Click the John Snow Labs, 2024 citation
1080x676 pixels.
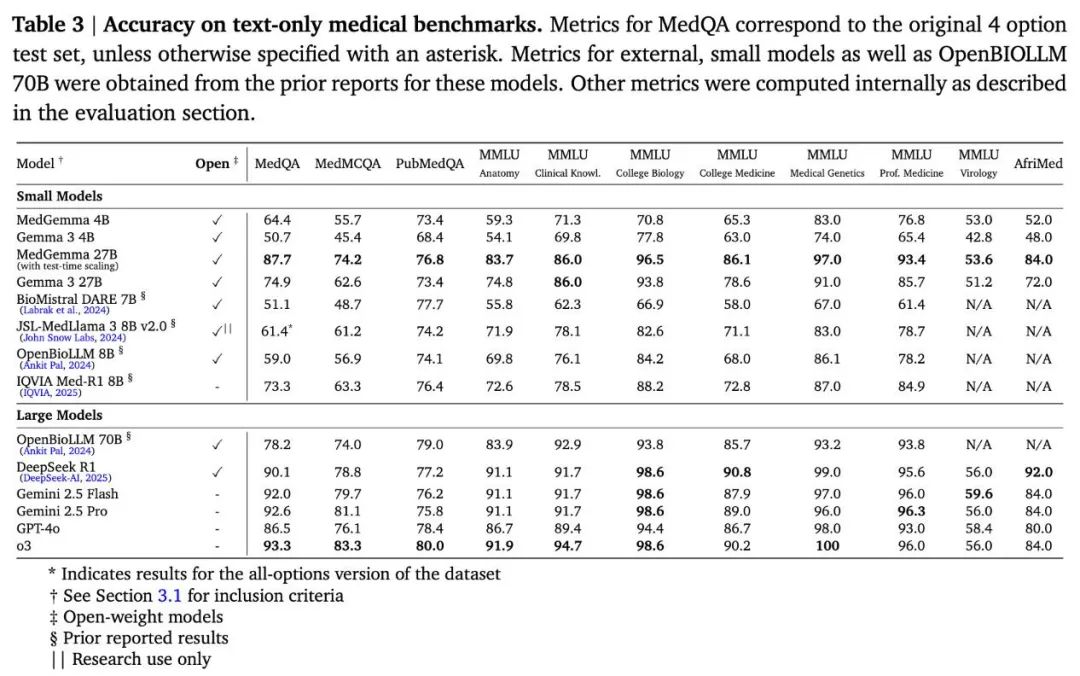coord(73,338)
